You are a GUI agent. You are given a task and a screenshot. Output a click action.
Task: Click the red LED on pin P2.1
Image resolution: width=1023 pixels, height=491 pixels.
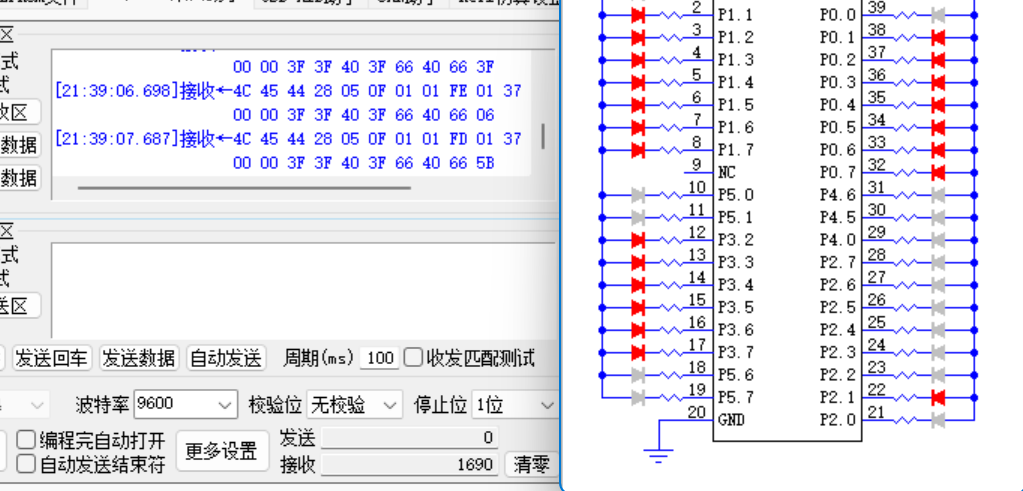click(938, 397)
